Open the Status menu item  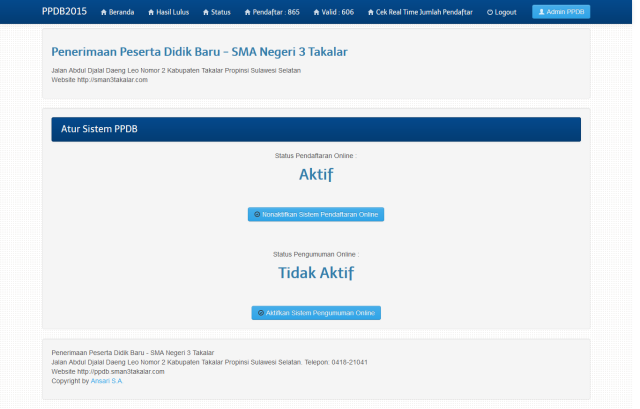coord(221,13)
